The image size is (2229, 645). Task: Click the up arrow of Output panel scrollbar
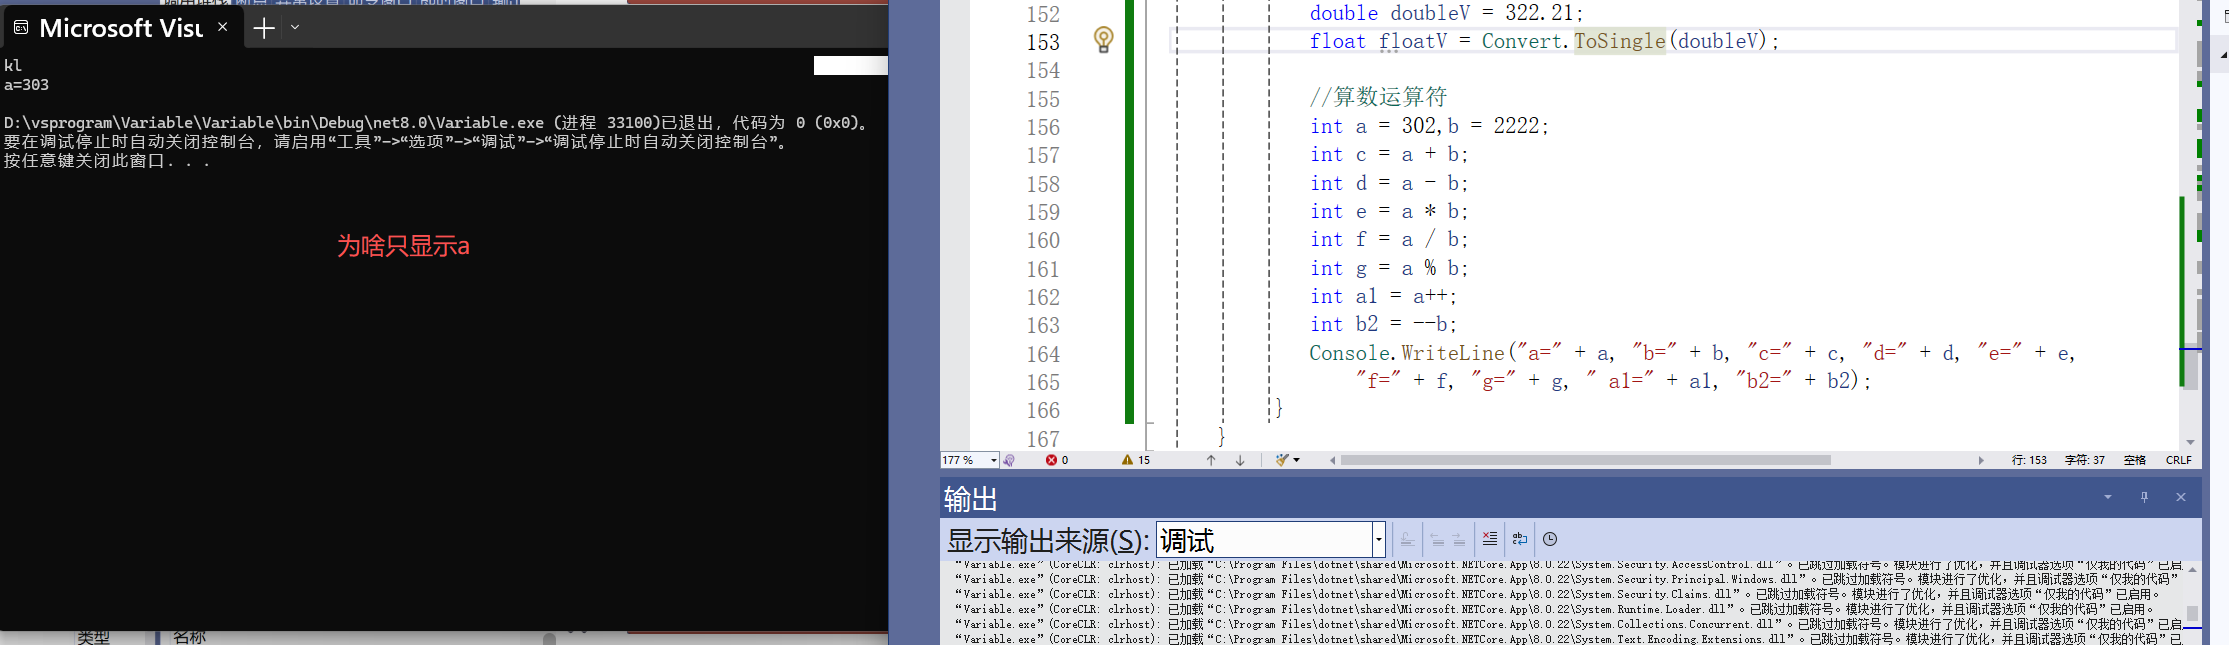pyautogui.click(x=2192, y=569)
